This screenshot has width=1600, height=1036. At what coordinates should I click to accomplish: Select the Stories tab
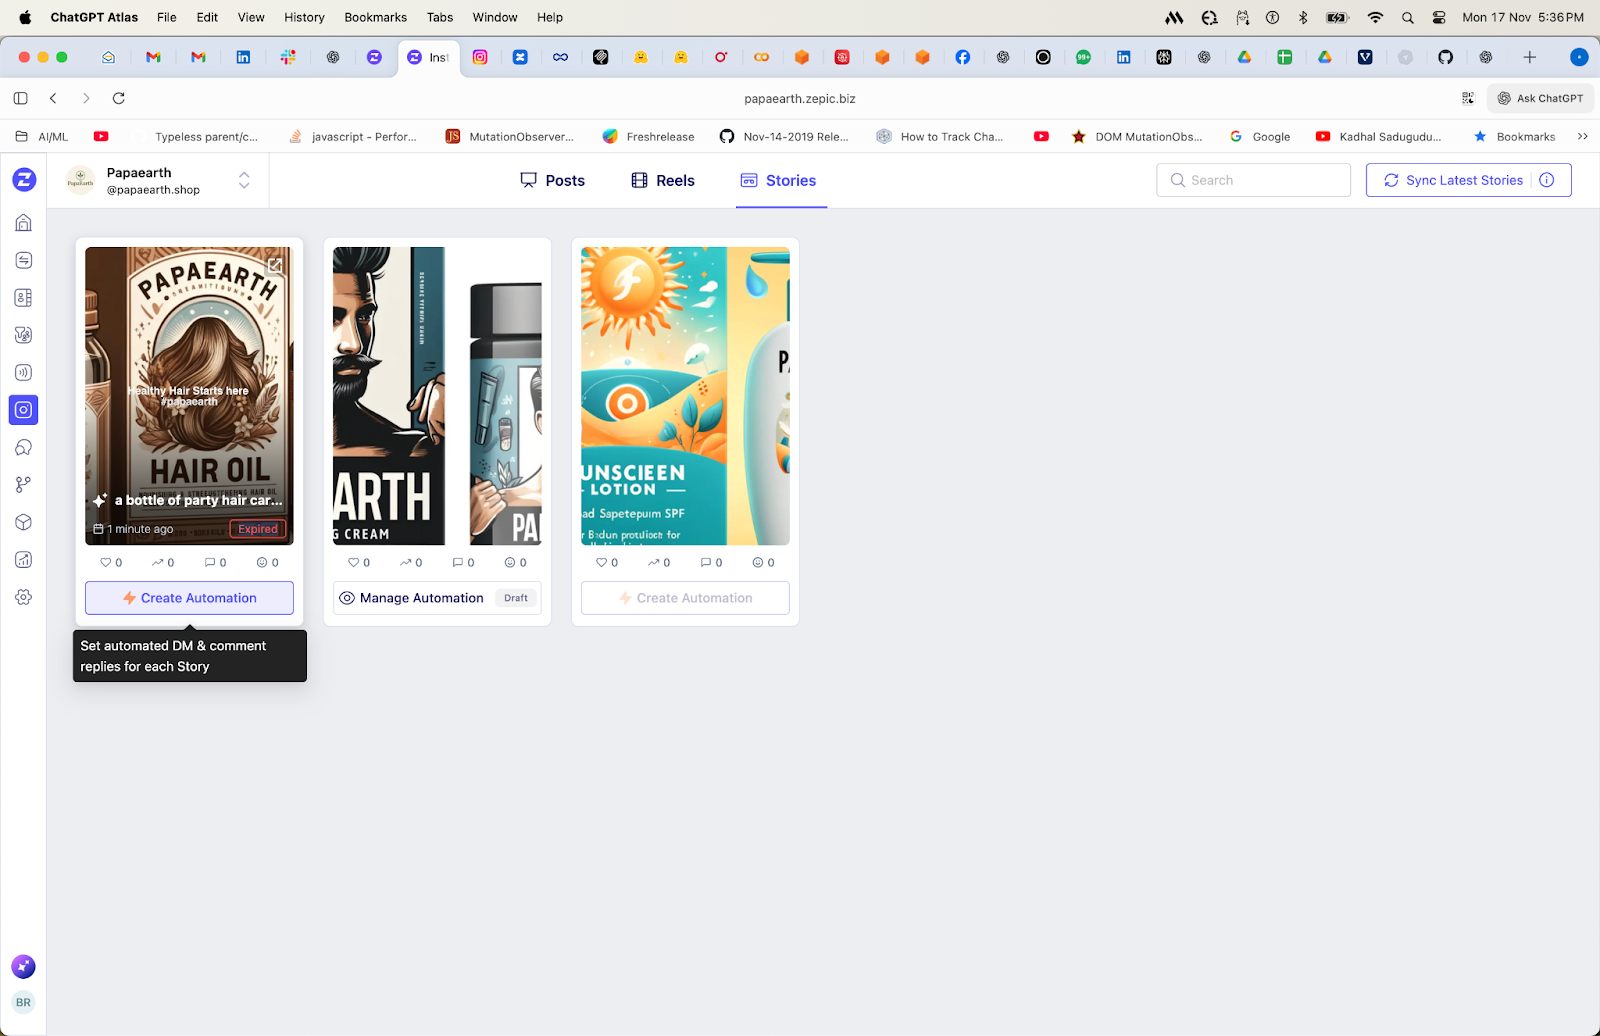(x=778, y=180)
